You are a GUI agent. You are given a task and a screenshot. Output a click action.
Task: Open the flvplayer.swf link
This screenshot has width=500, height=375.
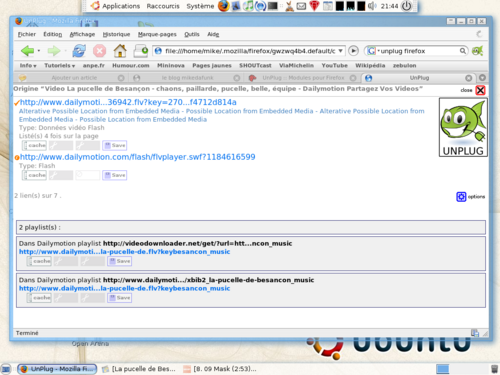click(137, 157)
